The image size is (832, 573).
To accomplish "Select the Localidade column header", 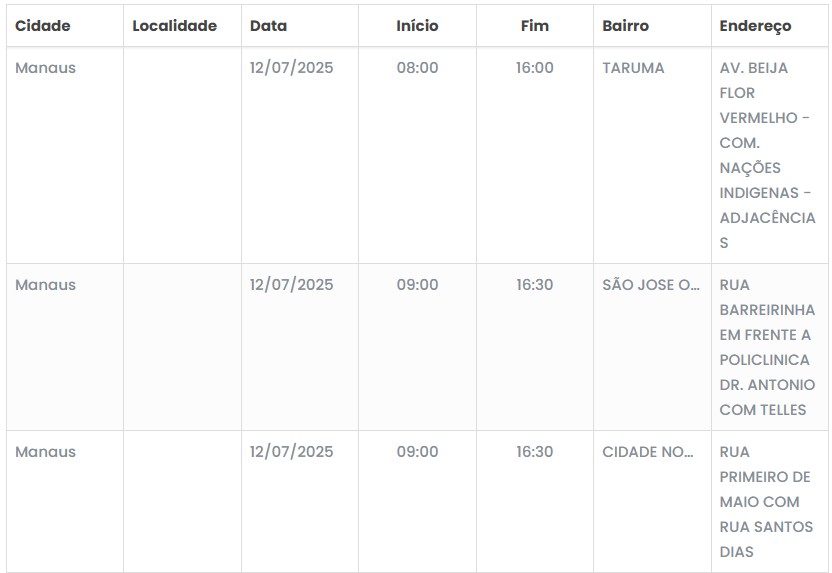I will click(174, 26).
